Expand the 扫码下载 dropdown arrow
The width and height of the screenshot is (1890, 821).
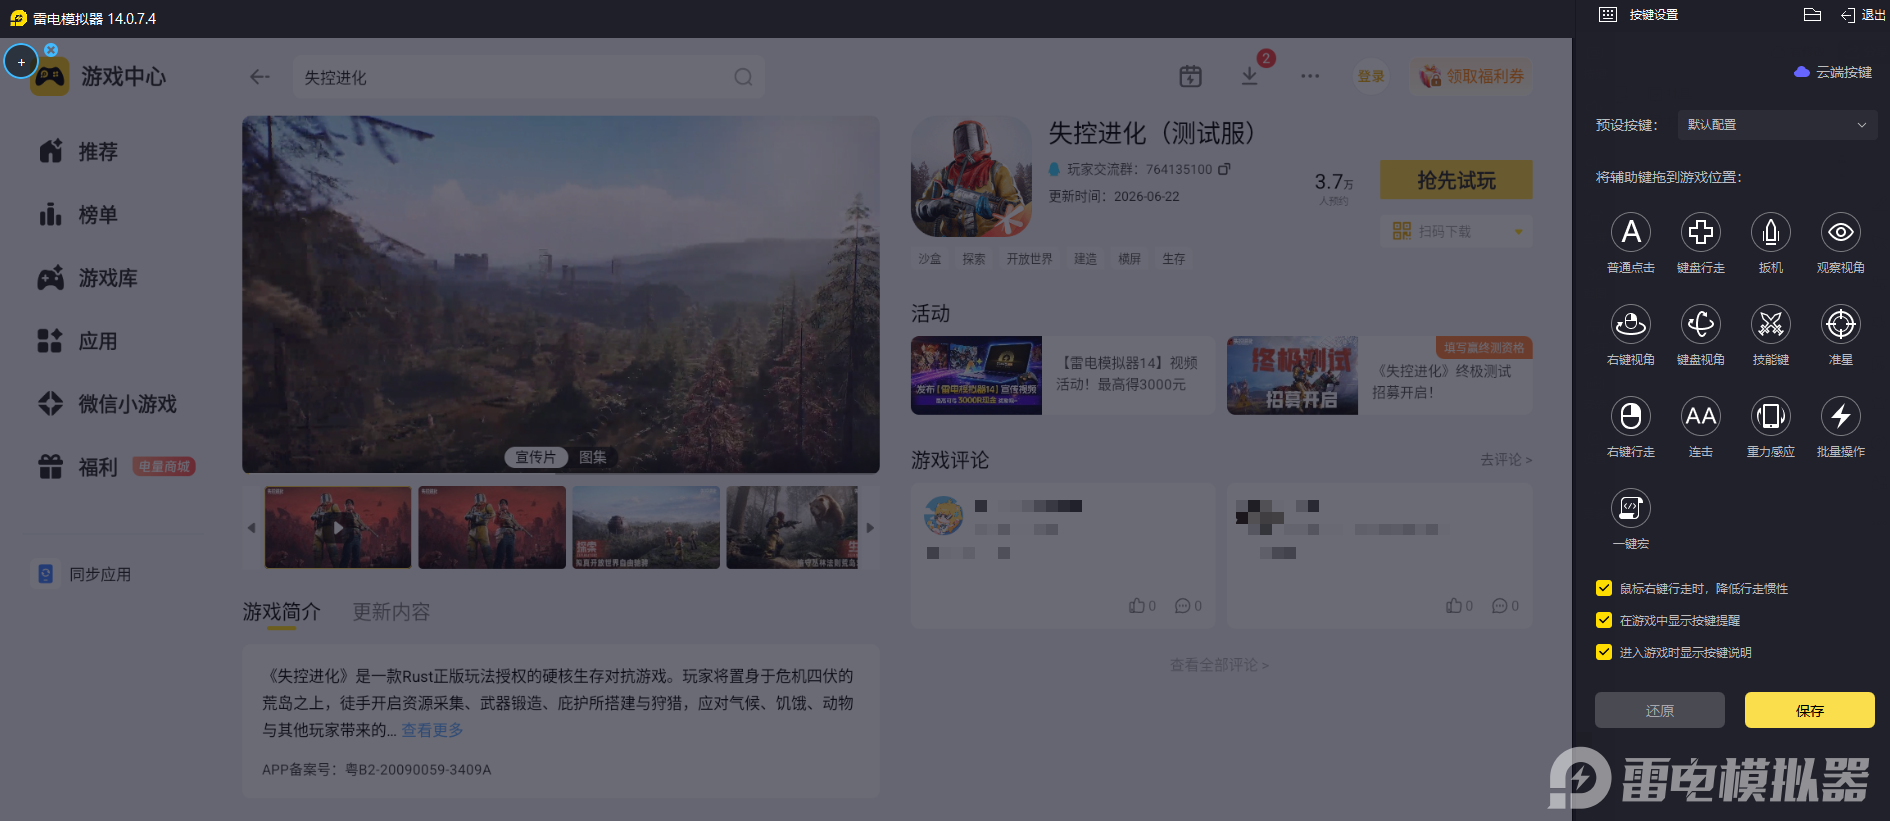(x=1518, y=232)
